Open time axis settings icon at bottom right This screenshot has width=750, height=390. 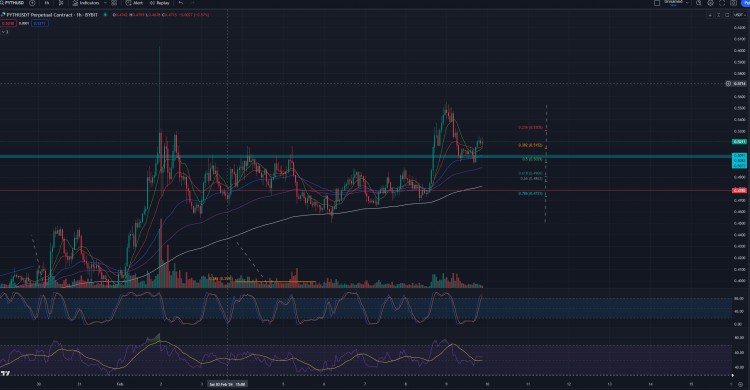click(740, 384)
